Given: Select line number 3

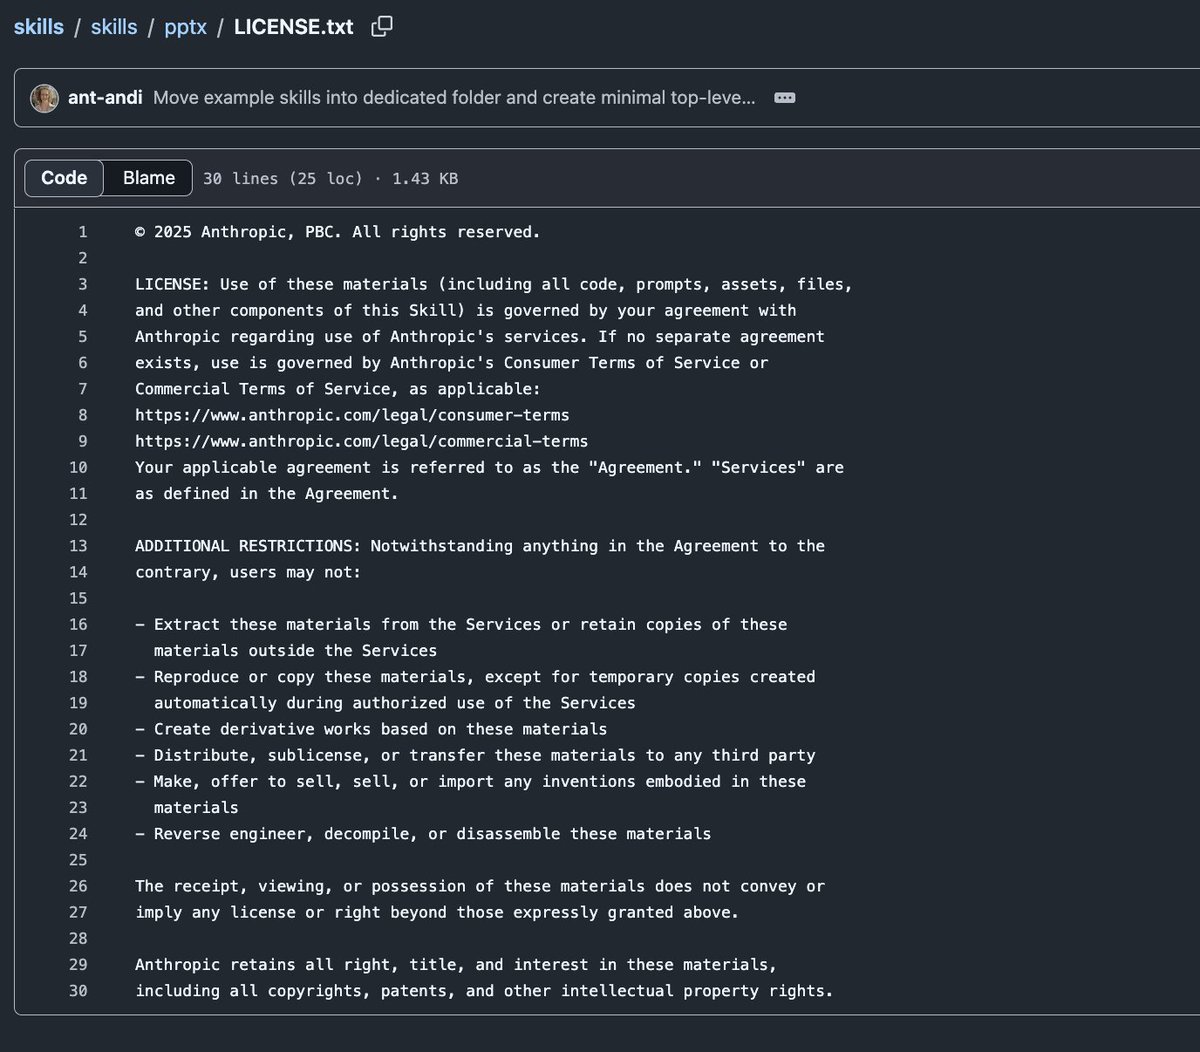Looking at the screenshot, I should [83, 284].
